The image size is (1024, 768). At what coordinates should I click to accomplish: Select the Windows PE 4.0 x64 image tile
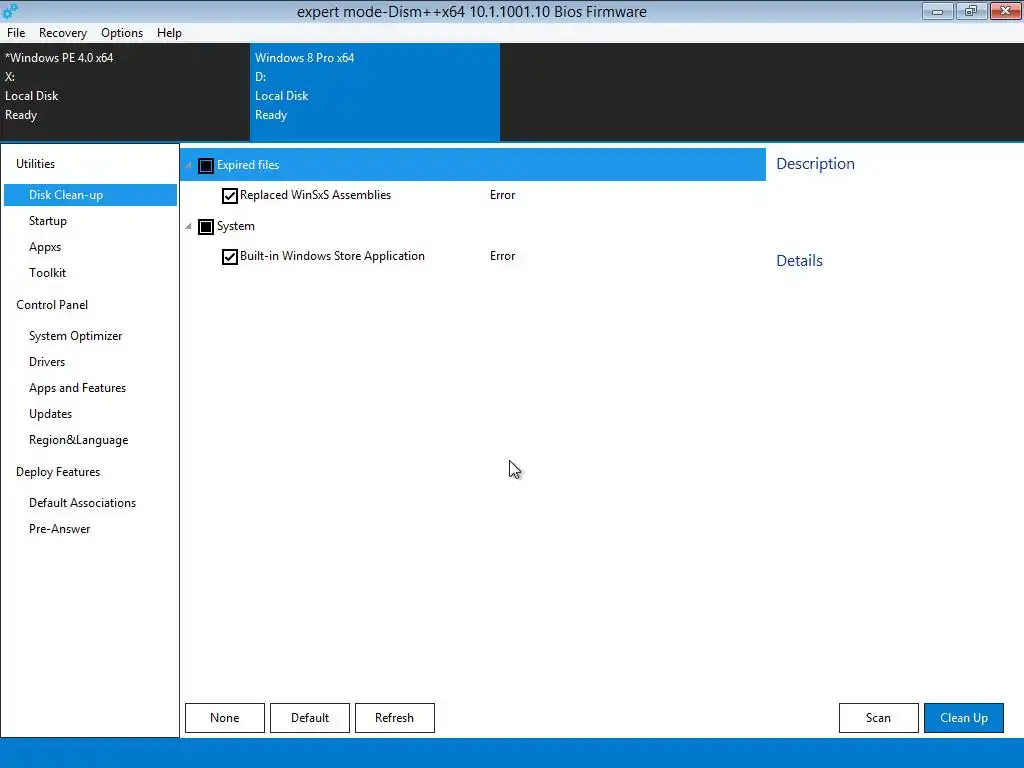pyautogui.click(x=125, y=92)
